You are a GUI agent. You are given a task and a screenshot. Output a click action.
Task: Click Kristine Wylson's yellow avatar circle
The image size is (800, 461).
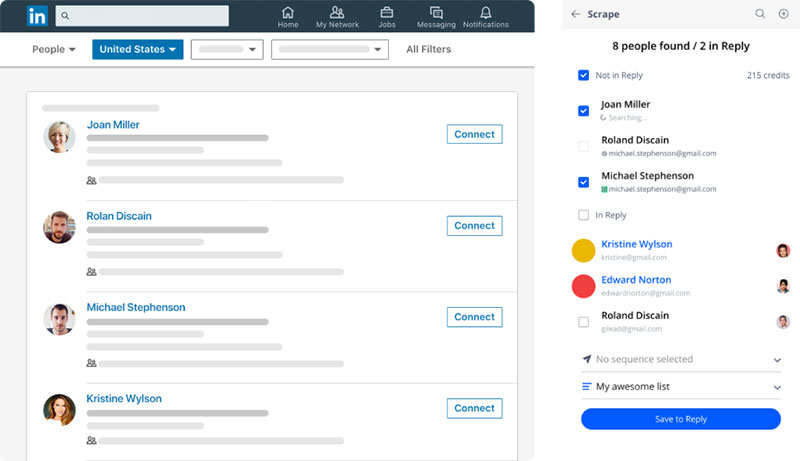[x=584, y=250]
